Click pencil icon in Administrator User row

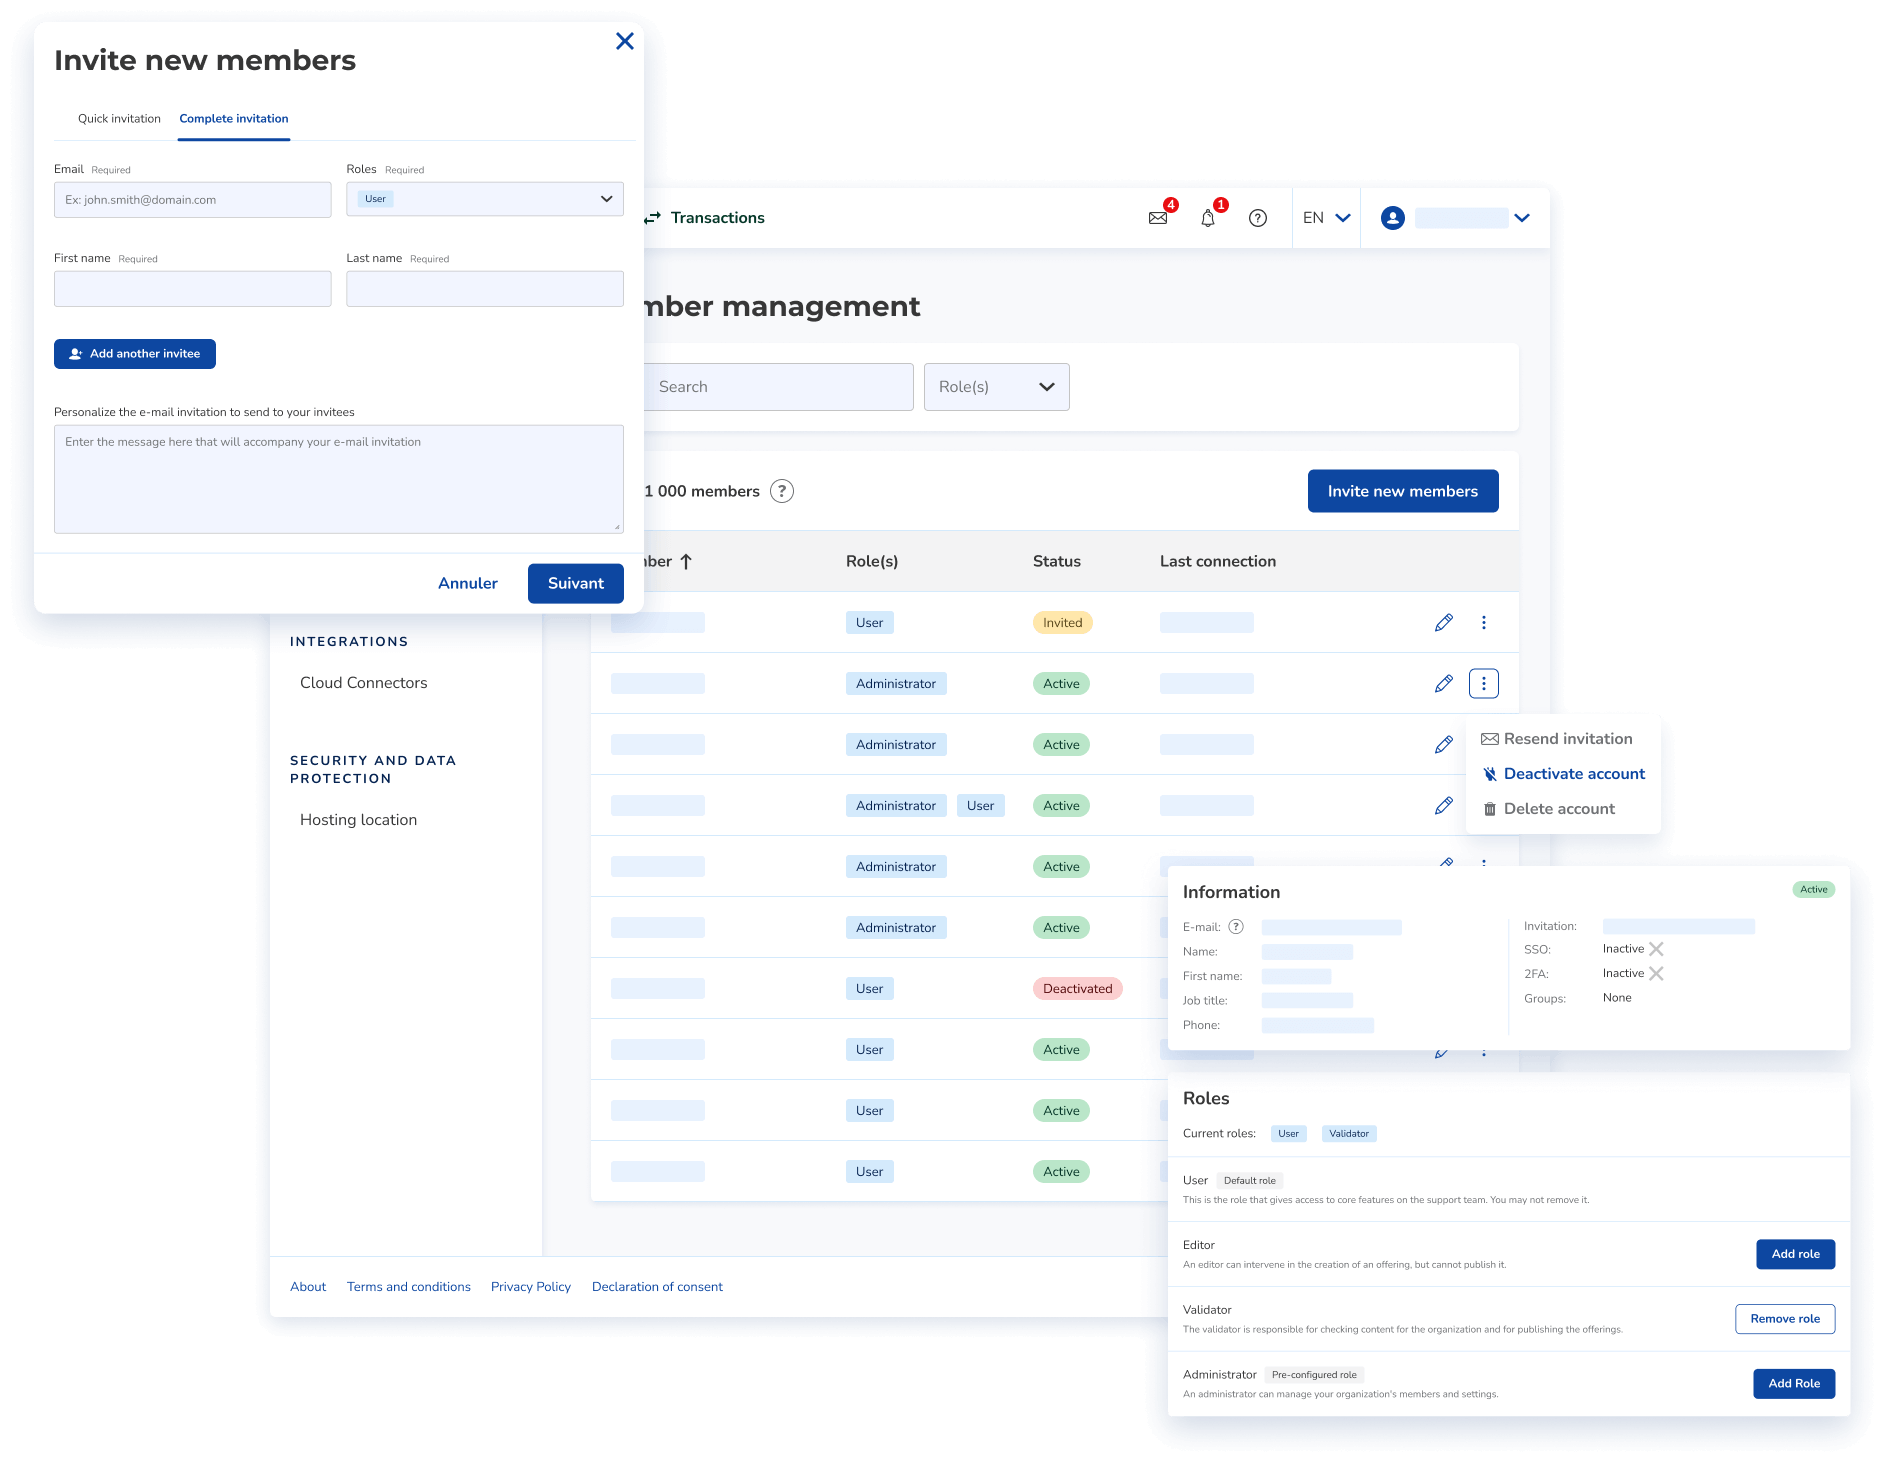click(x=1444, y=806)
